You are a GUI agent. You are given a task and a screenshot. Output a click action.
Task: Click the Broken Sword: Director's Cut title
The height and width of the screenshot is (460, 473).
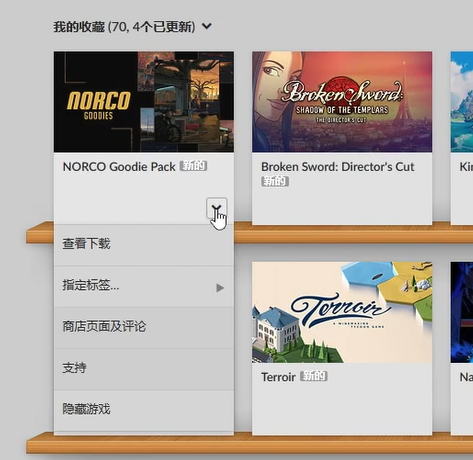338,167
